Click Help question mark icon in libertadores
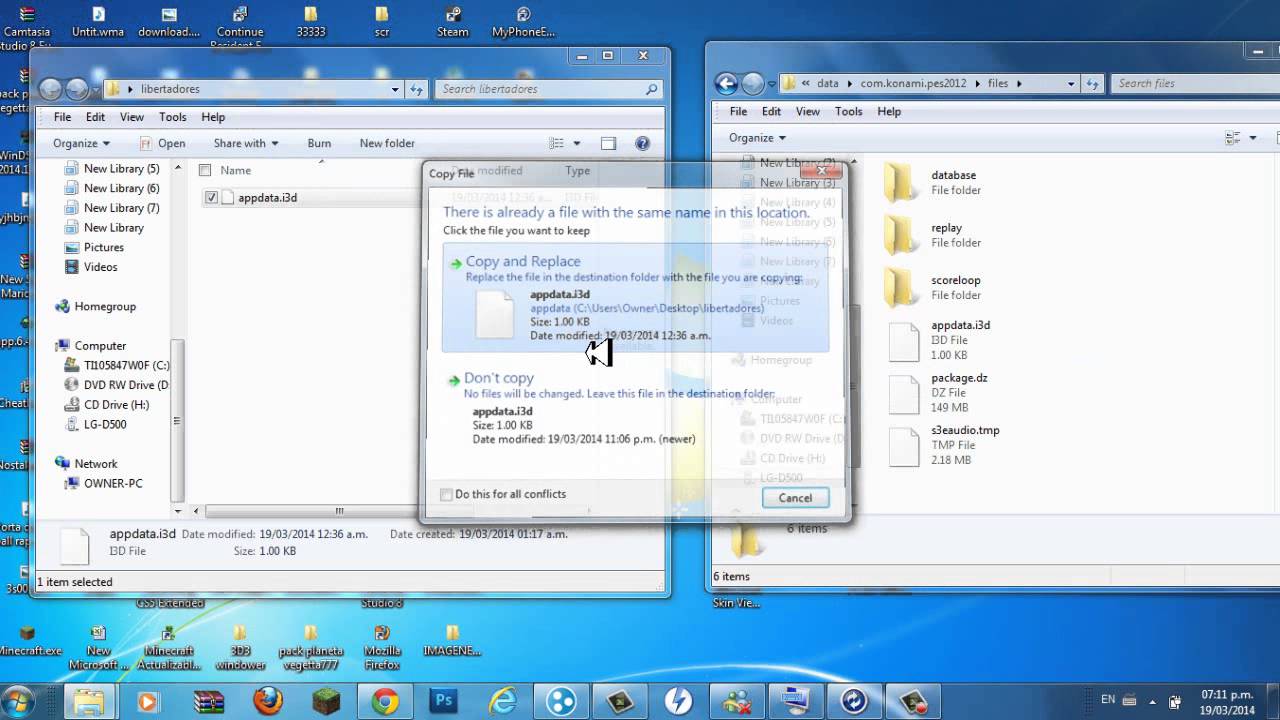The image size is (1280, 720). 643,143
